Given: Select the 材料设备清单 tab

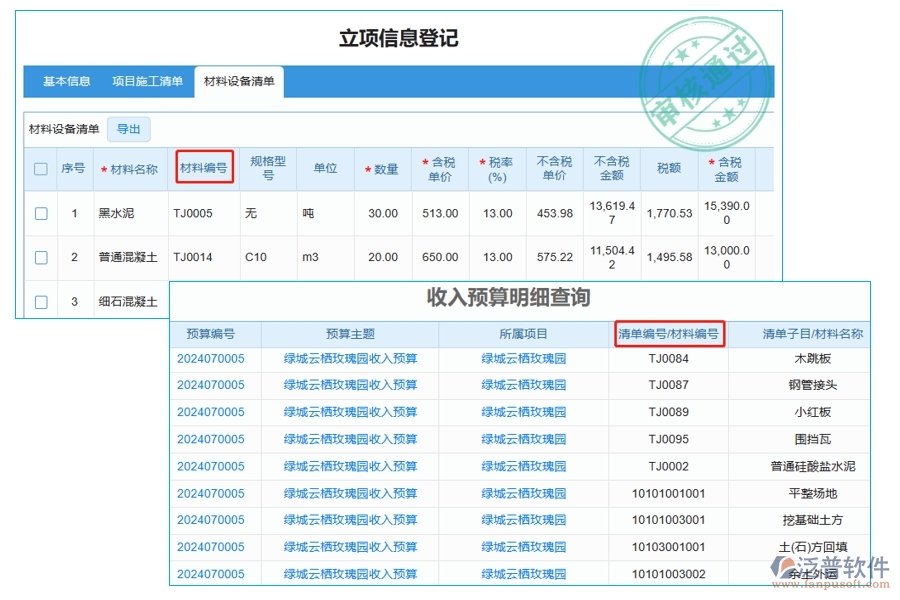Looking at the screenshot, I should tap(238, 81).
